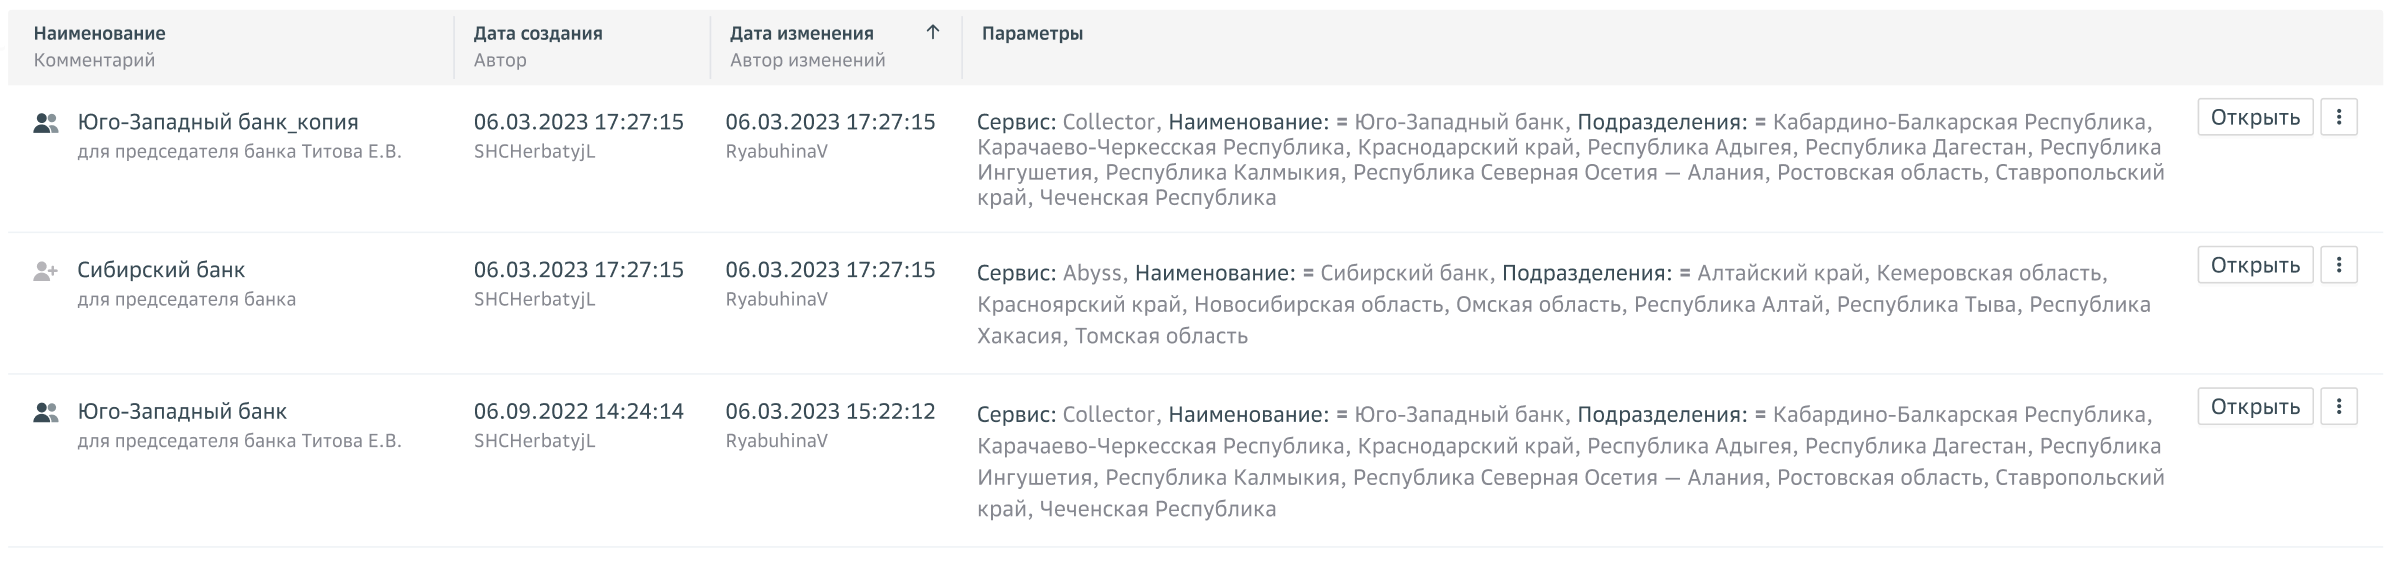The width and height of the screenshot is (2390, 568).
Task: Click the Сибирский банк creation date 06.03.2023 17:27:15
Action: coord(579,270)
